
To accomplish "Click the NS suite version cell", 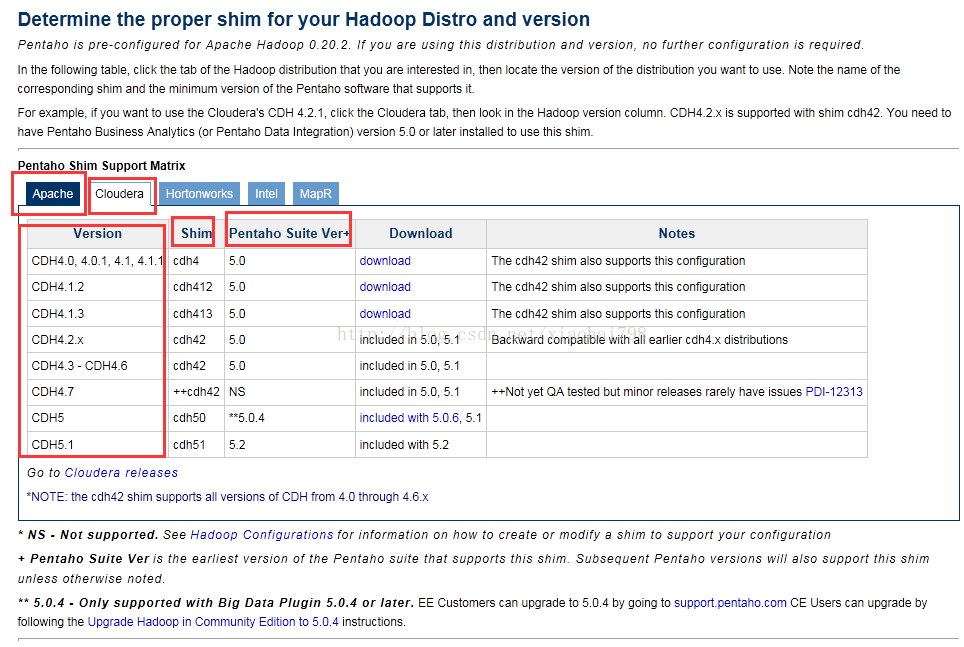I will tap(290, 392).
